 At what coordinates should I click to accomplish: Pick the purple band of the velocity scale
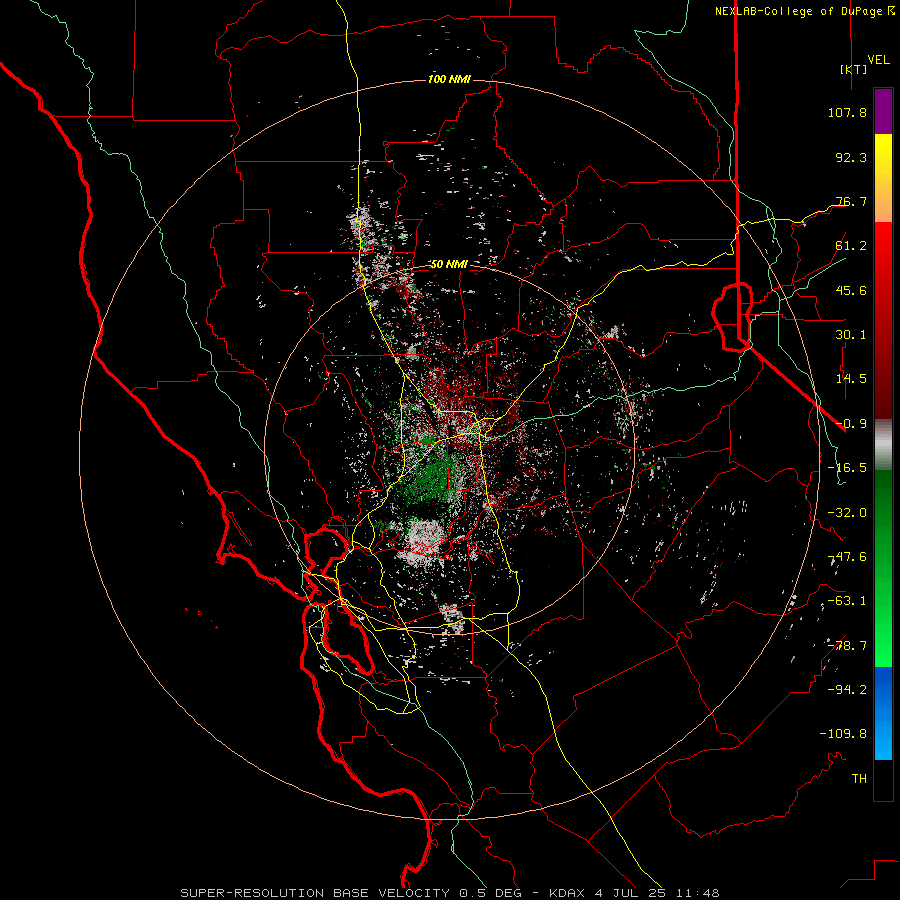coord(883,111)
